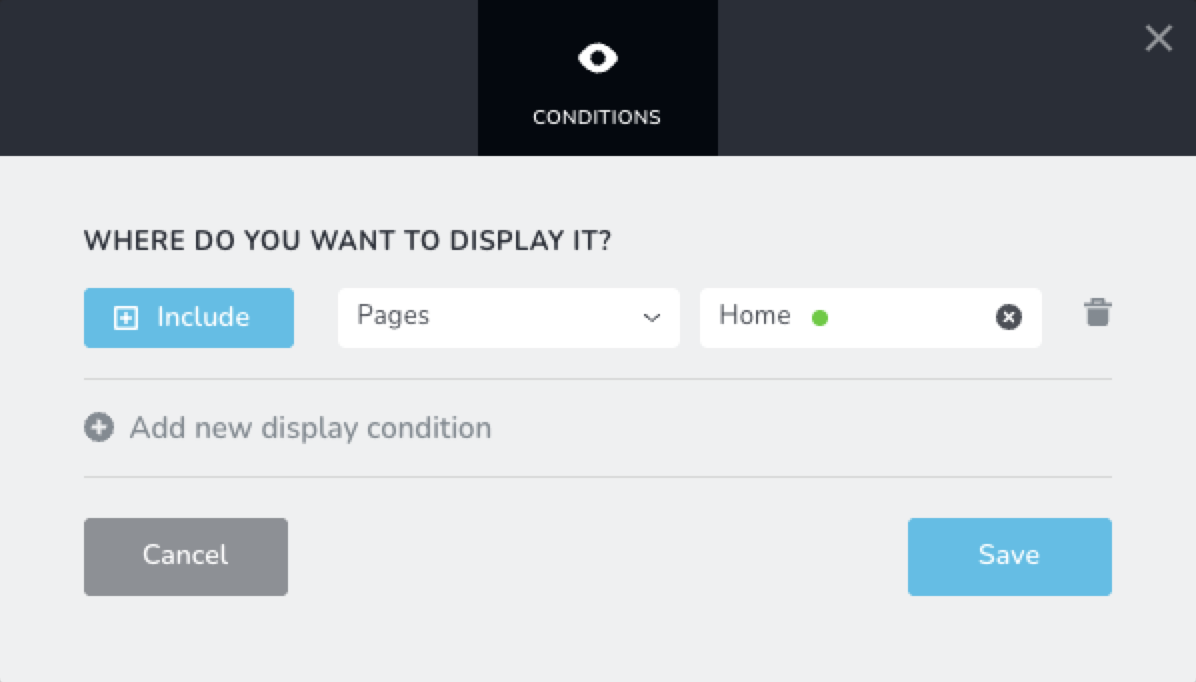Select the "Pages" text in the dropdown
The image size is (1196, 682).
(393, 316)
